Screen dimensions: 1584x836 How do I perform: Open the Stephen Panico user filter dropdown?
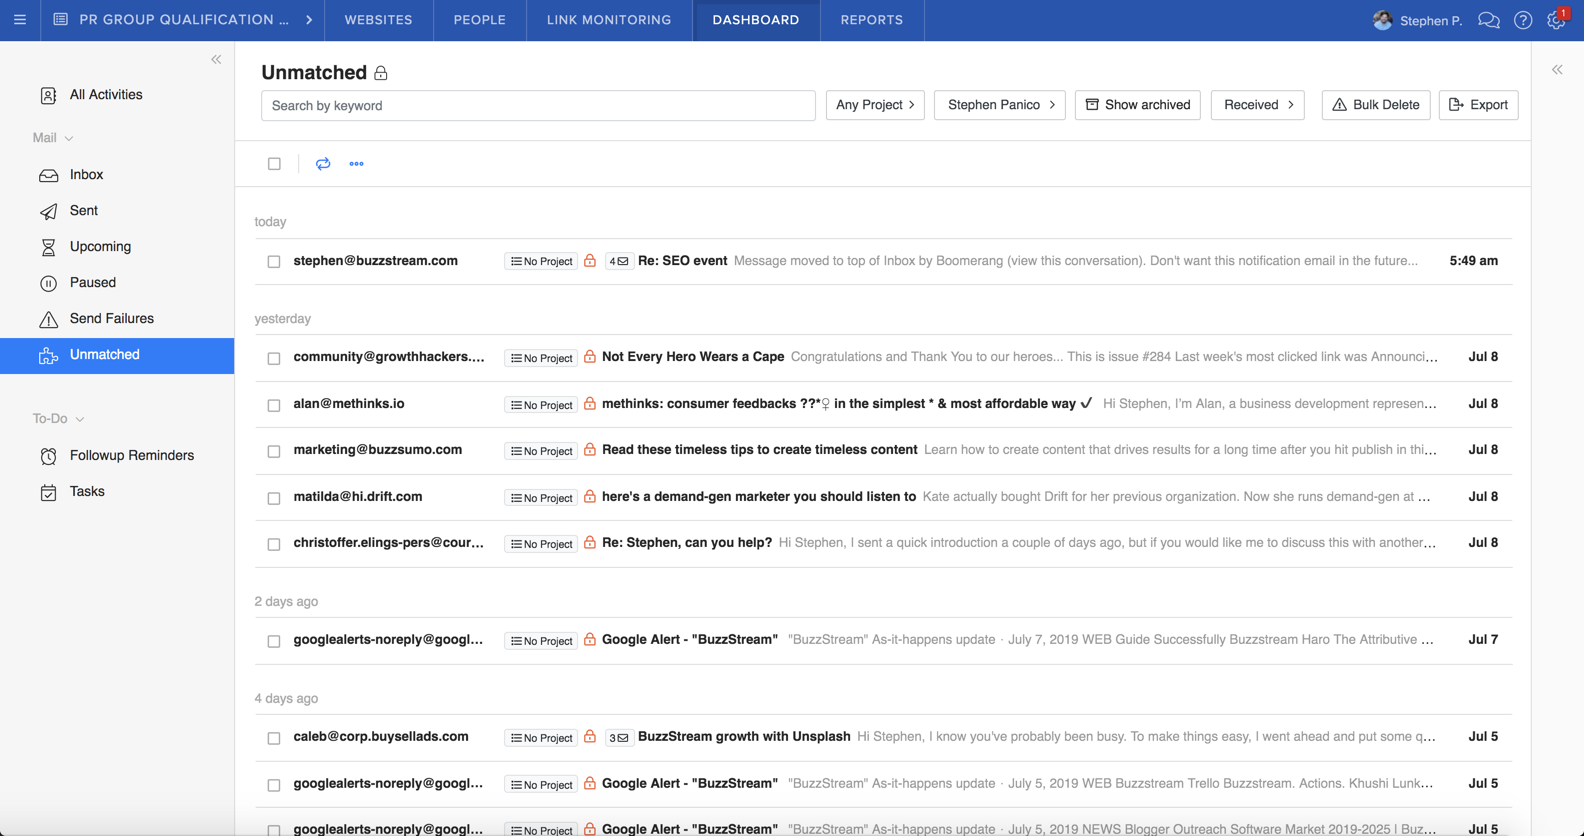point(1000,105)
